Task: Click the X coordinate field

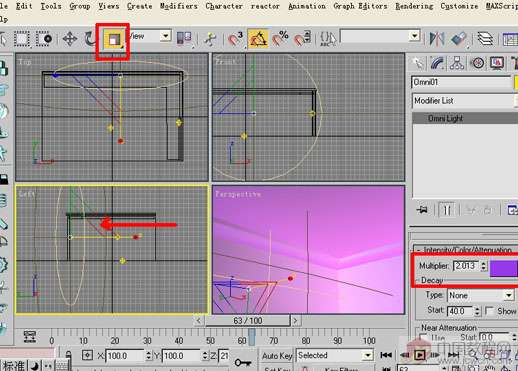Action: [125, 356]
